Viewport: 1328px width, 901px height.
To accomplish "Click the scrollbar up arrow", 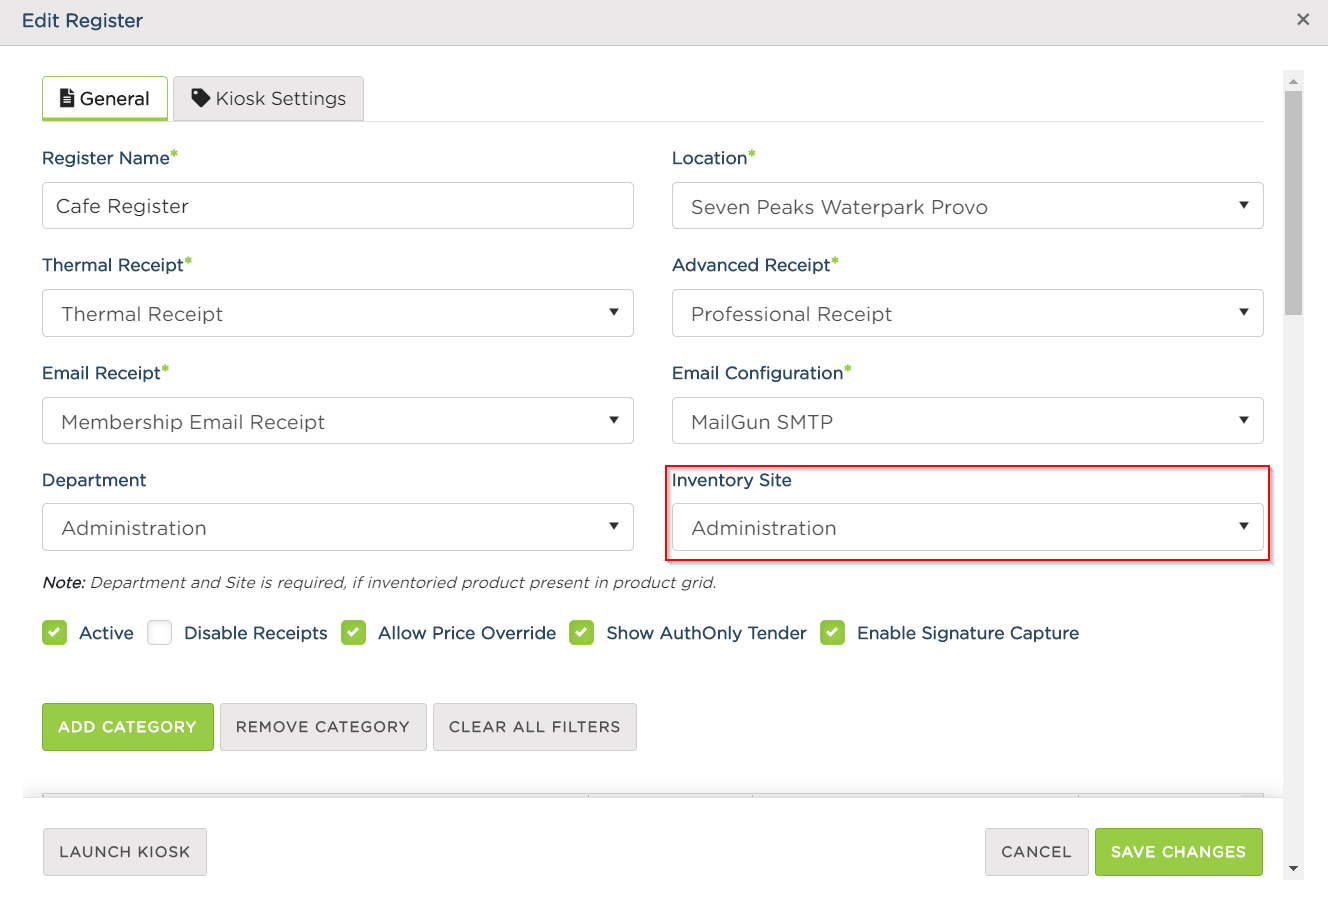I will click(1294, 81).
